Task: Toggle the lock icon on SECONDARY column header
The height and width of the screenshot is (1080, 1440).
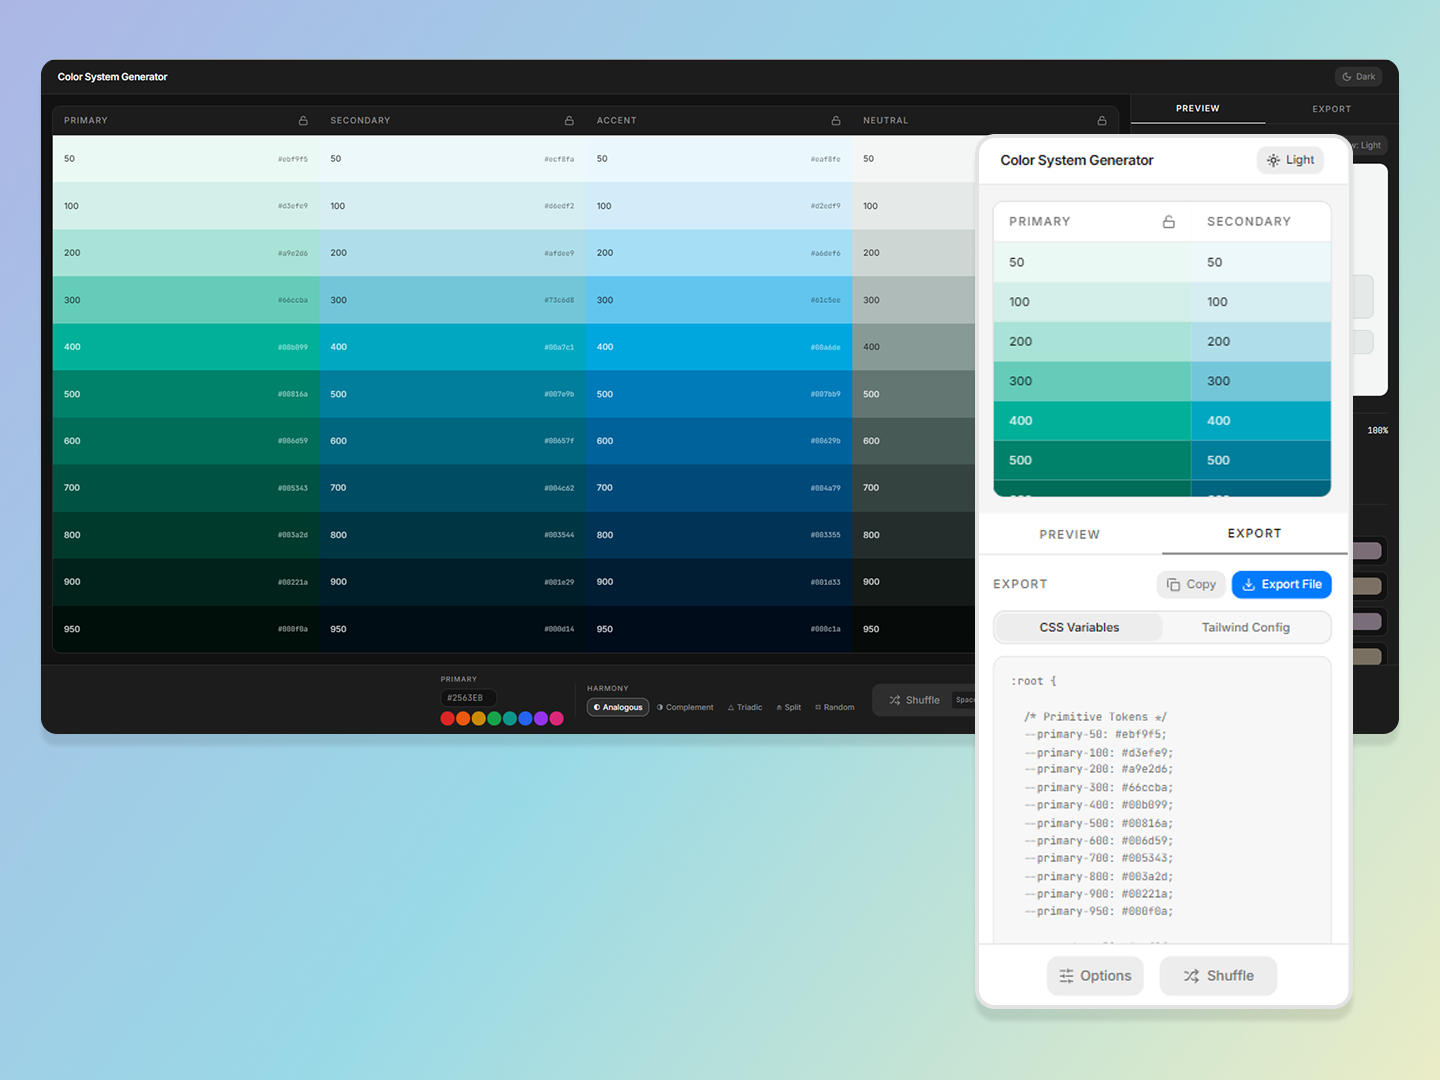Action: pos(569,120)
